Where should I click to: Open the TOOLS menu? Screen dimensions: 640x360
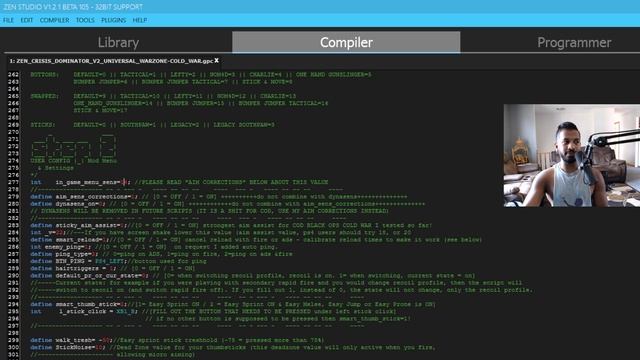85,20
